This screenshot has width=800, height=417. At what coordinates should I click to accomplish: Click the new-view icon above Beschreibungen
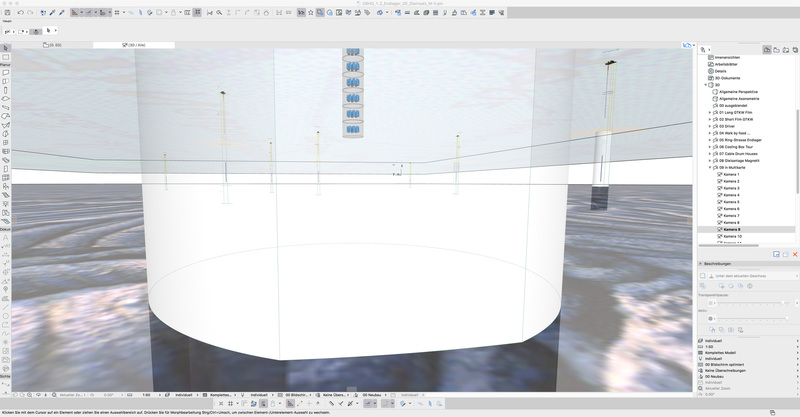coord(776,255)
